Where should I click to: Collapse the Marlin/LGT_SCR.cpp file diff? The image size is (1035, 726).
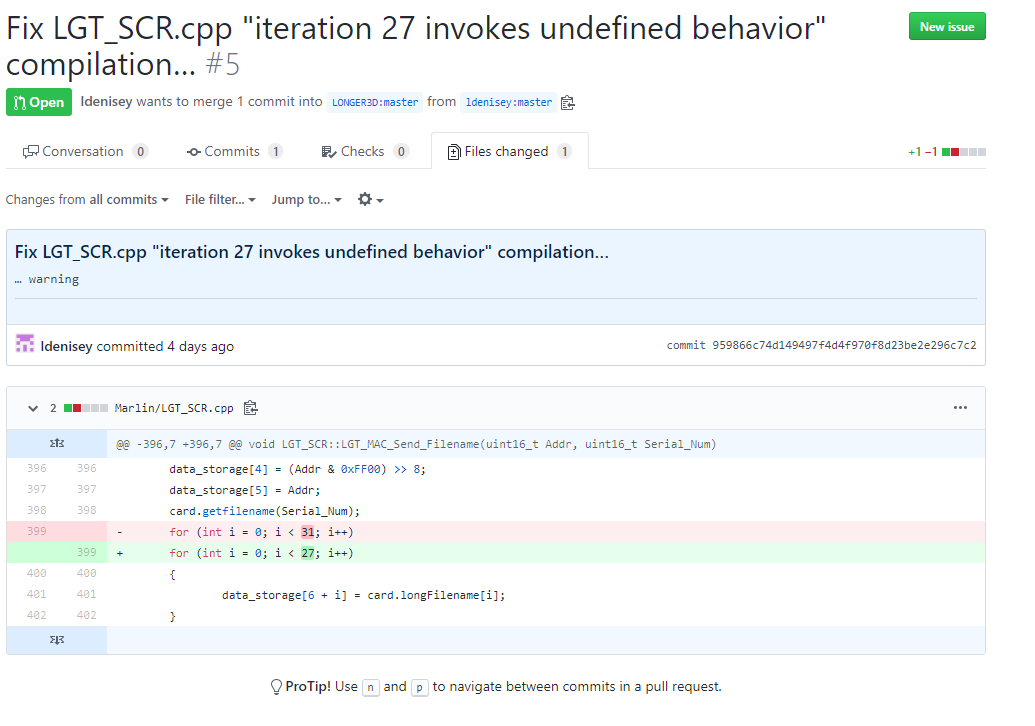(x=27, y=408)
